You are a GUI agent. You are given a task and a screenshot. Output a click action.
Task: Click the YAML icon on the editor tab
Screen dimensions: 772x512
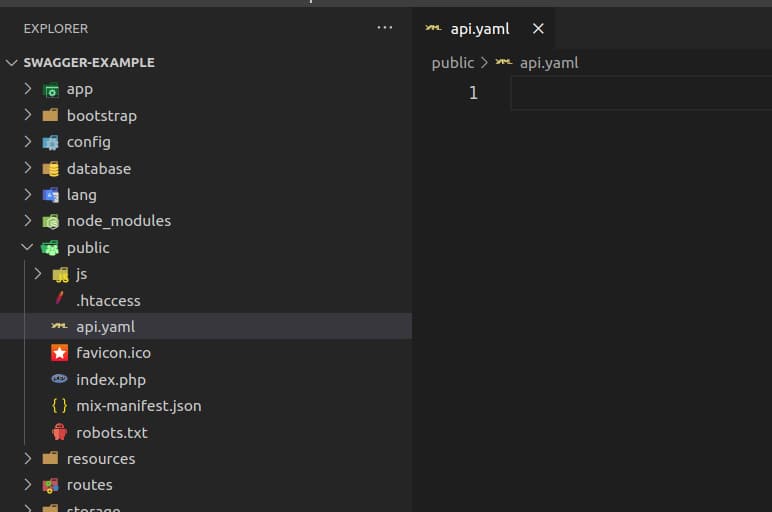tap(433, 28)
